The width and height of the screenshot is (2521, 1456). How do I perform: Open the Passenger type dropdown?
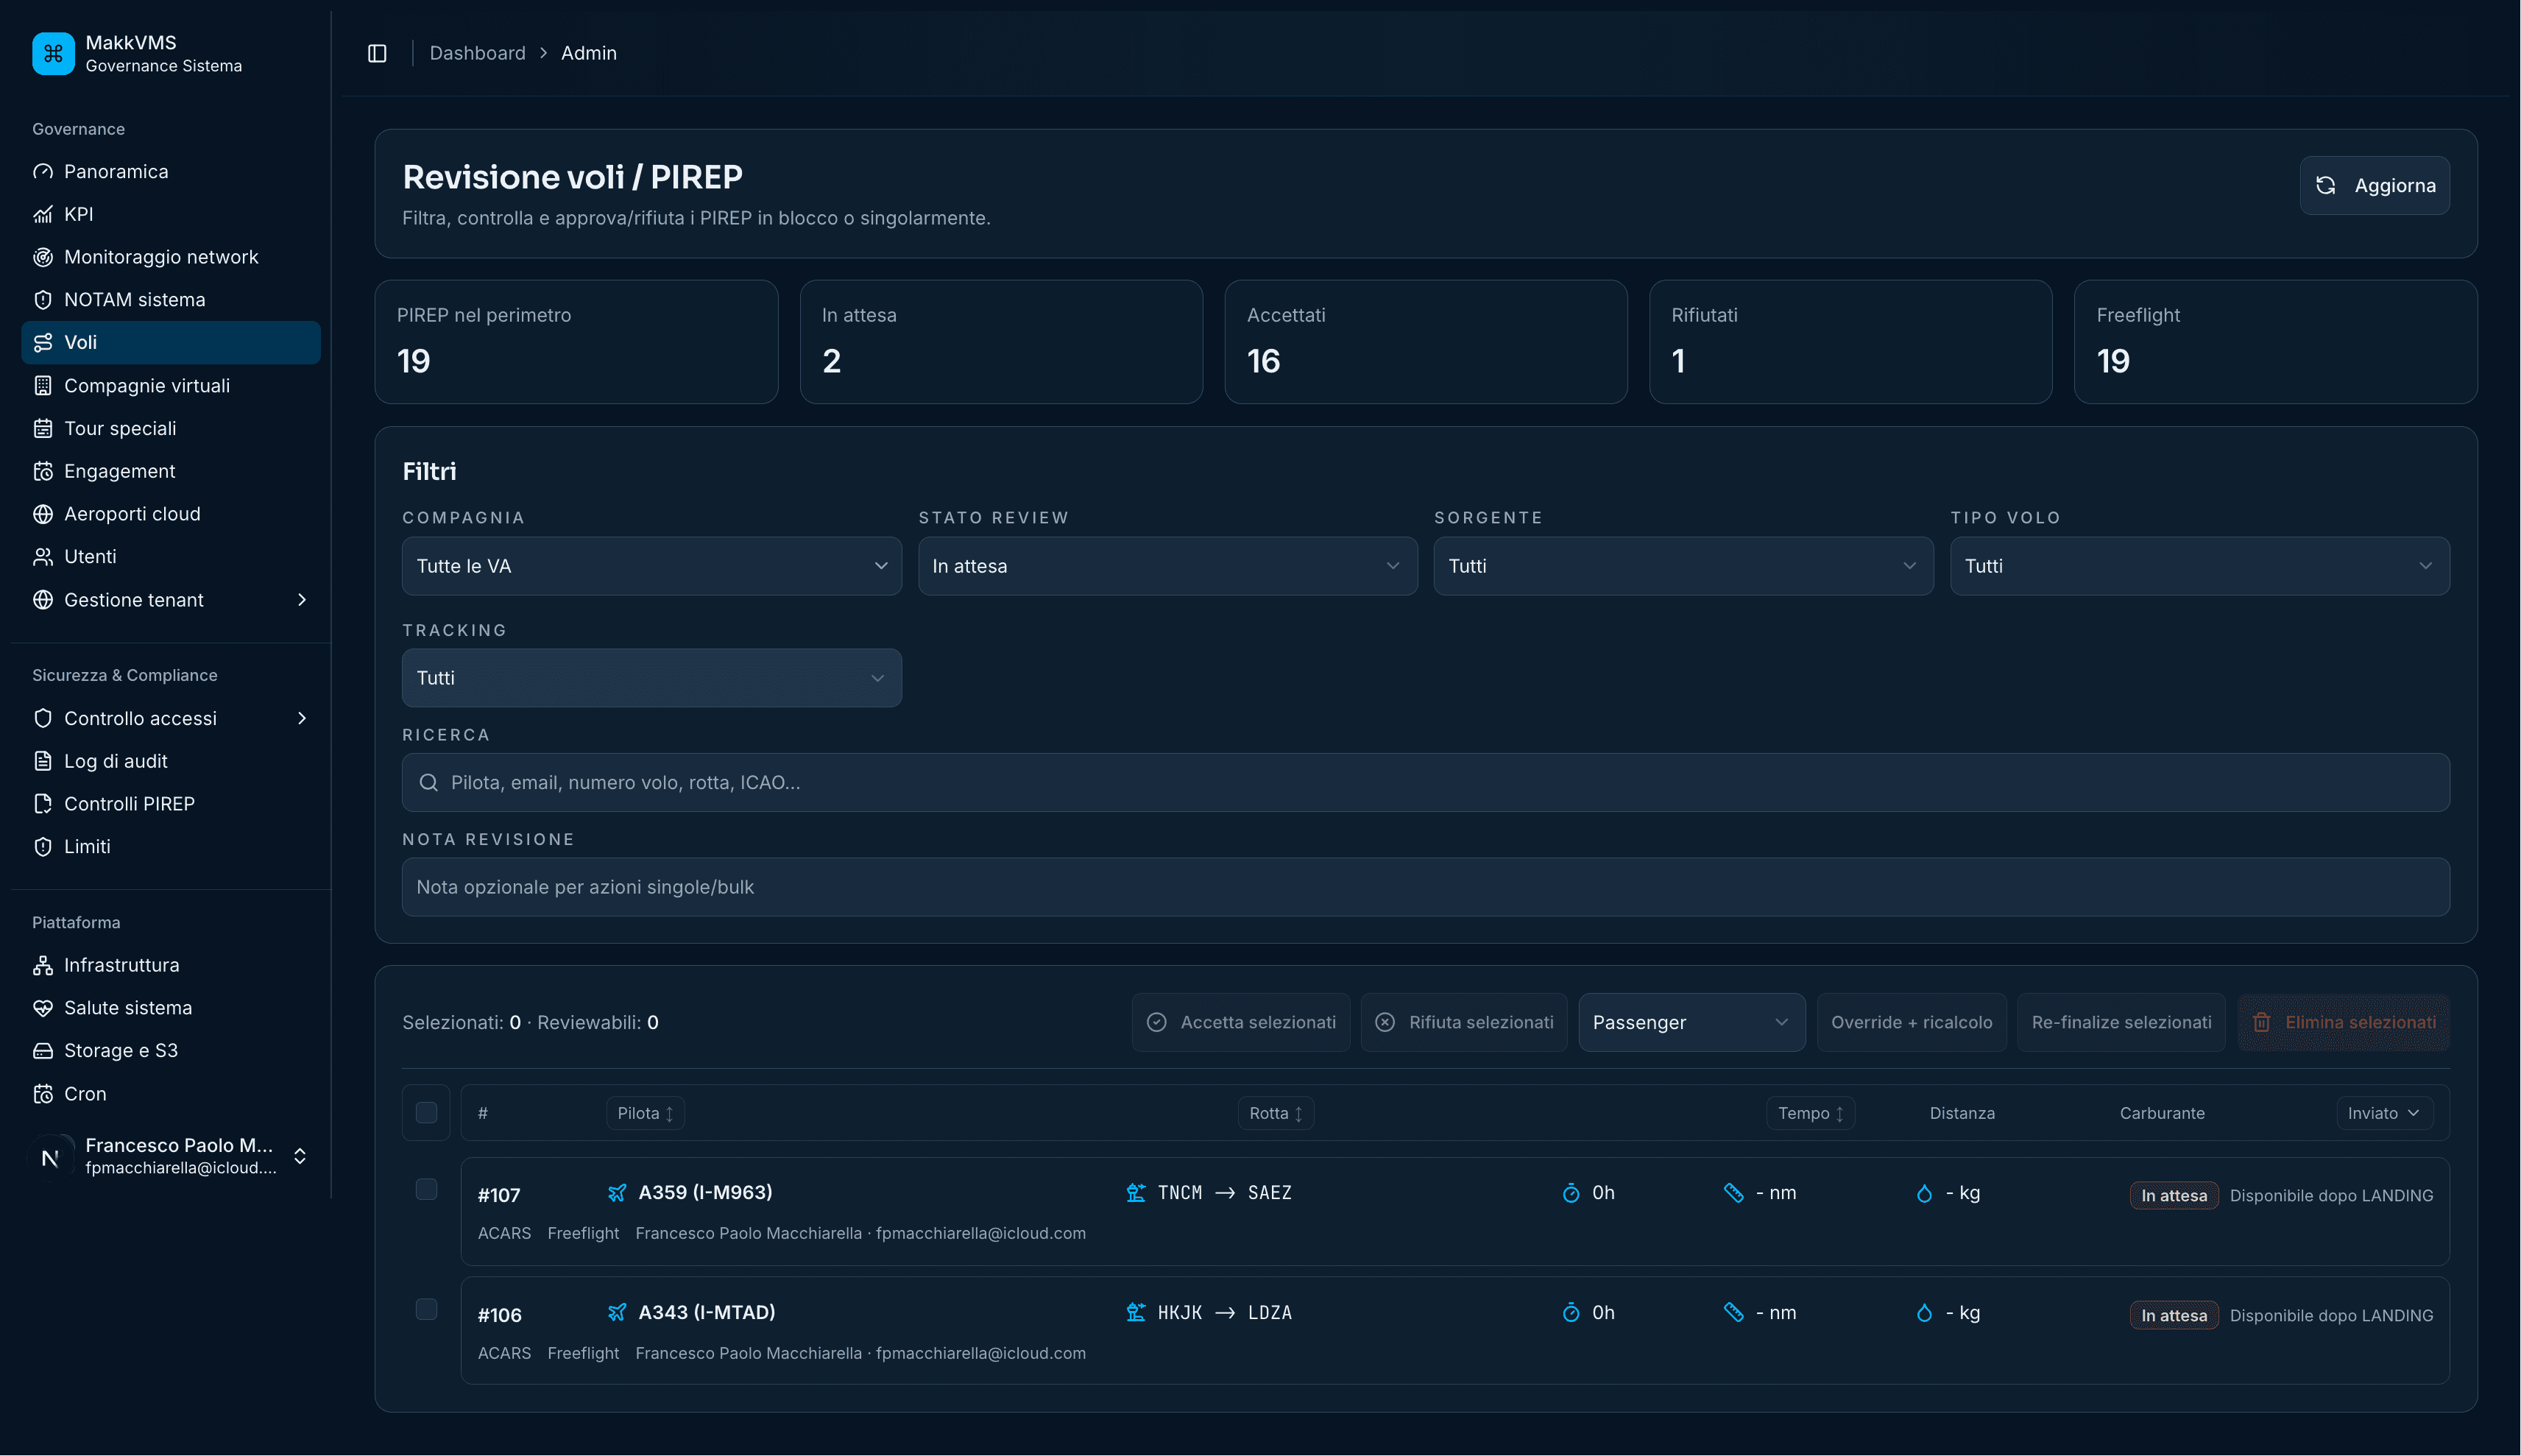[1691, 1022]
